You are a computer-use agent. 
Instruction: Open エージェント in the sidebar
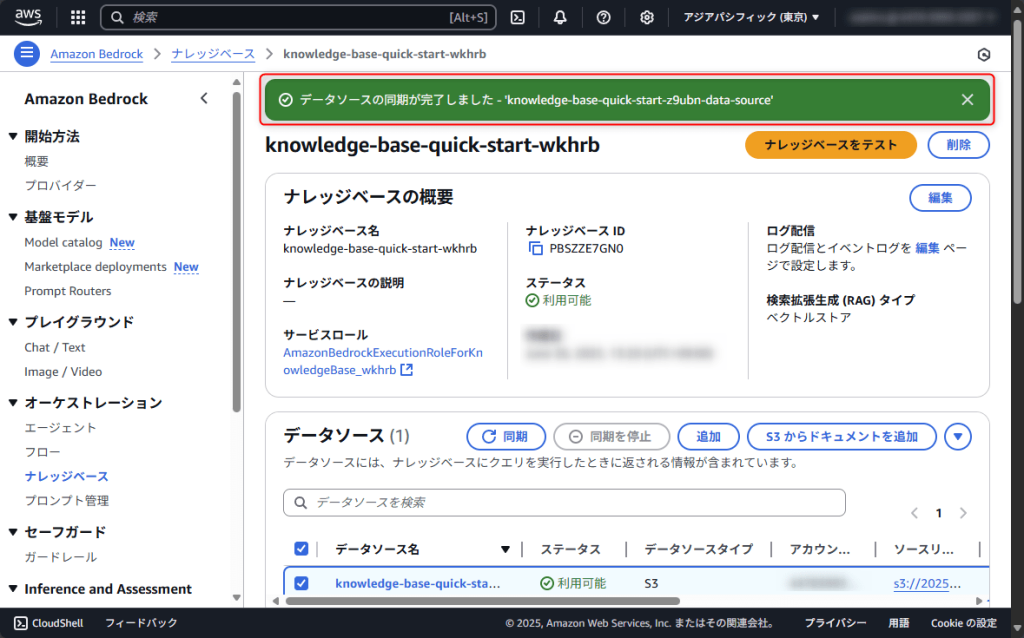point(60,428)
